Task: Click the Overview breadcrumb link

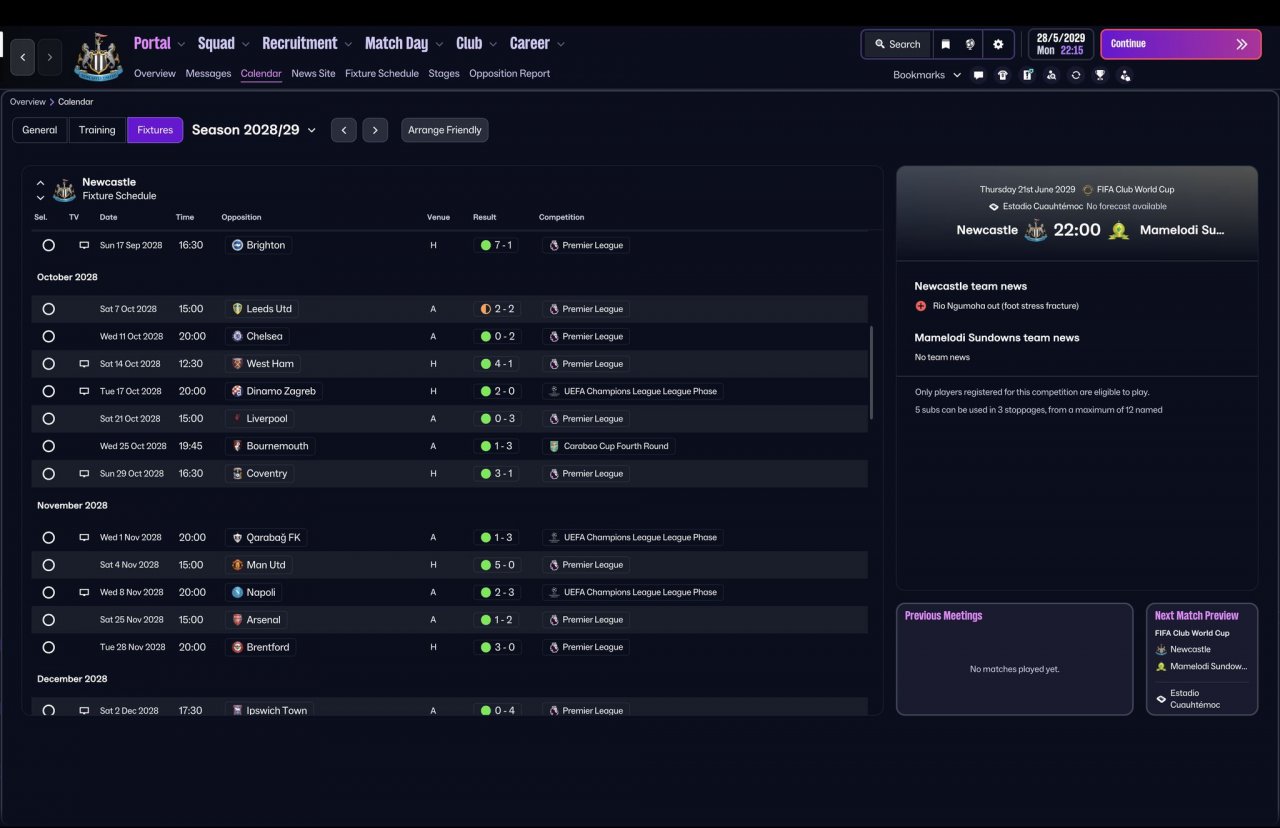Action: pos(28,102)
